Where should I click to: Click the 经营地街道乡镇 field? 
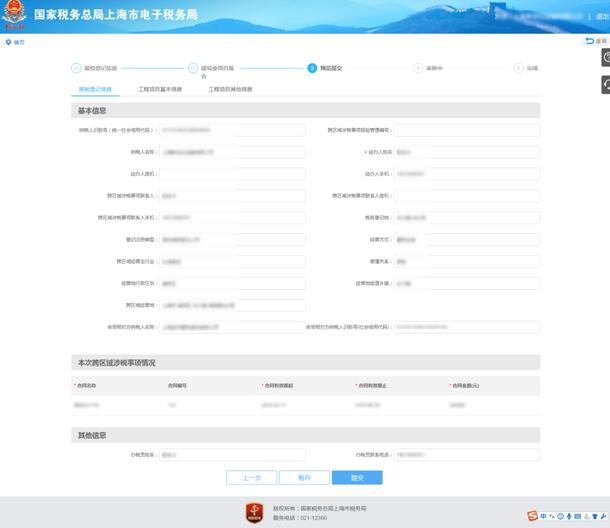pyautogui.click(x=467, y=283)
